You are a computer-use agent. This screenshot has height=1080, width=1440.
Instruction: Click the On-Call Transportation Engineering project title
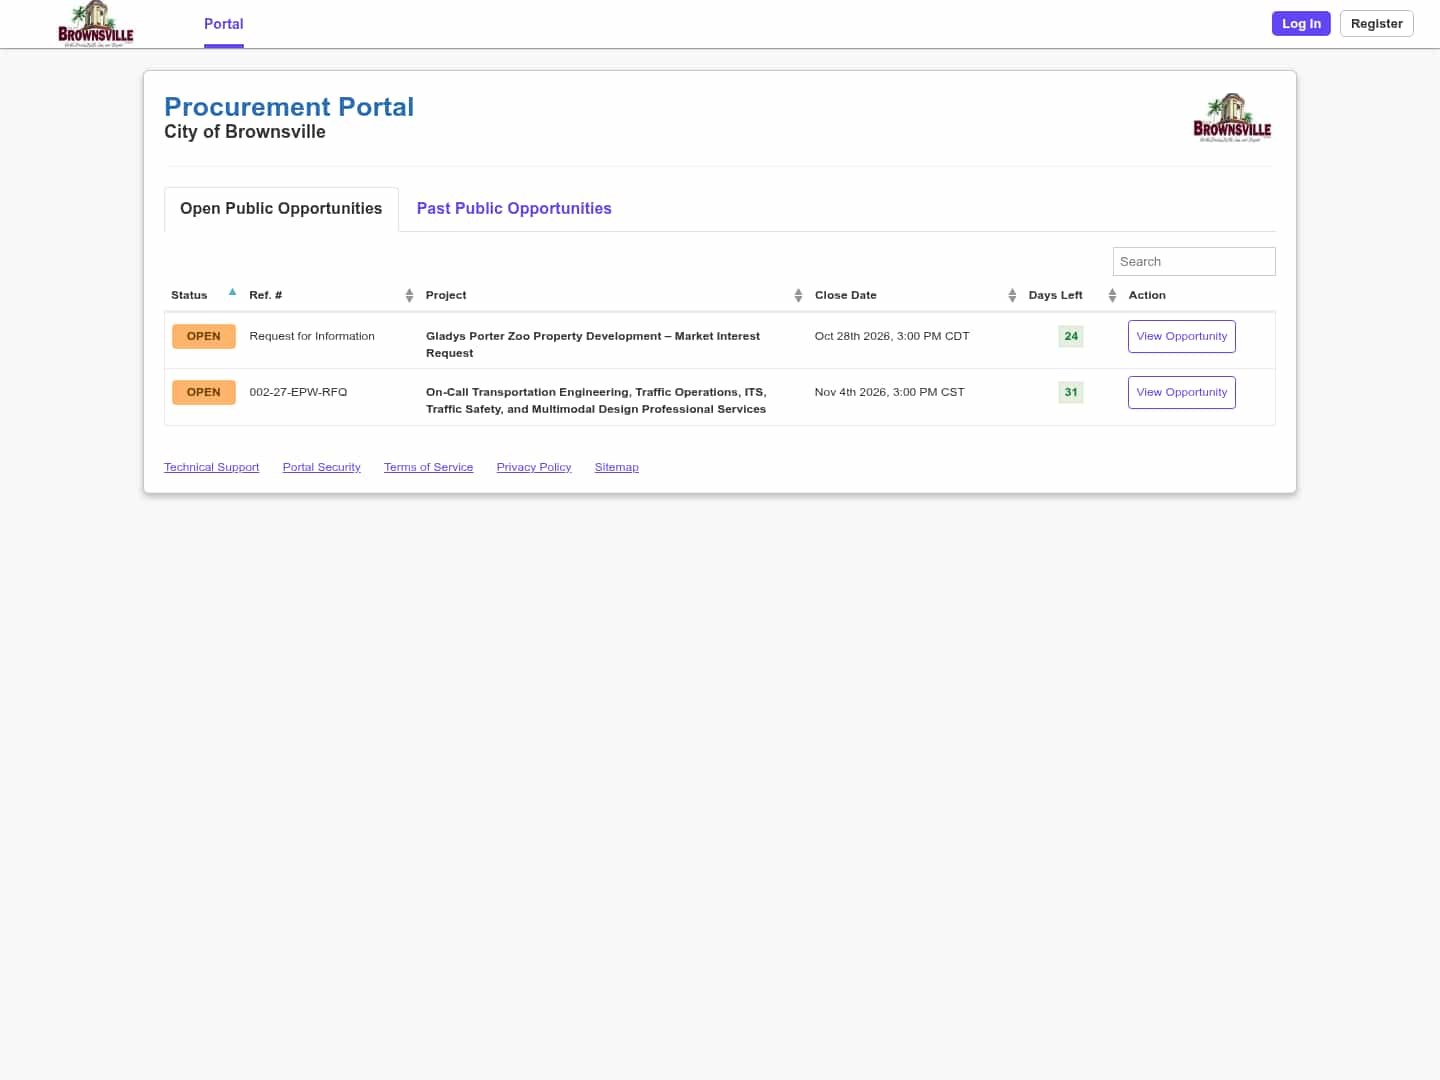596,400
